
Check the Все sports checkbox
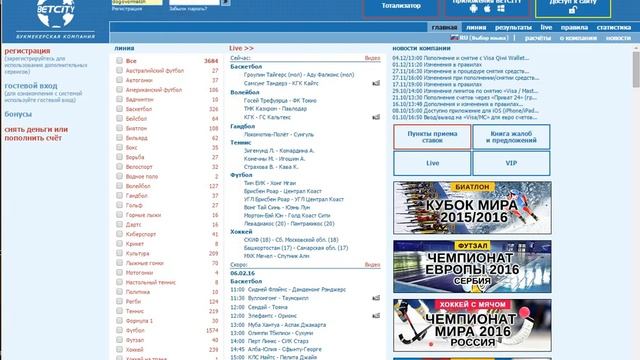click(119, 60)
